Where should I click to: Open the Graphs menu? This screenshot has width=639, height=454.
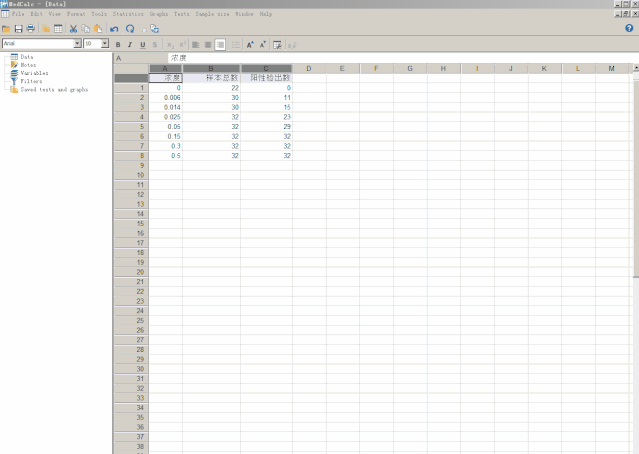pyautogui.click(x=159, y=14)
